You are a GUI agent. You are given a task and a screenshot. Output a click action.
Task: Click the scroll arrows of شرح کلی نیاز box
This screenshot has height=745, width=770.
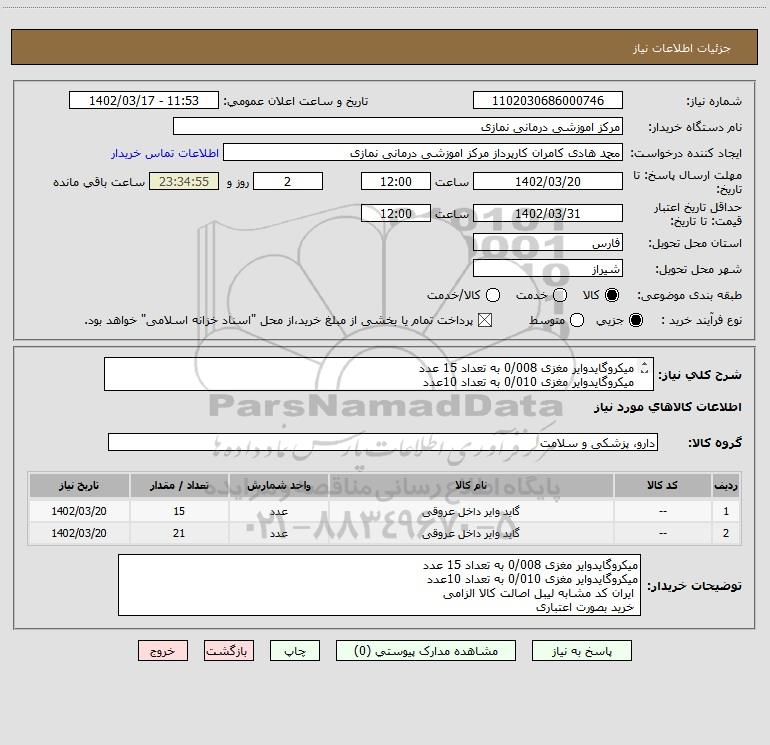[x=645, y=367]
